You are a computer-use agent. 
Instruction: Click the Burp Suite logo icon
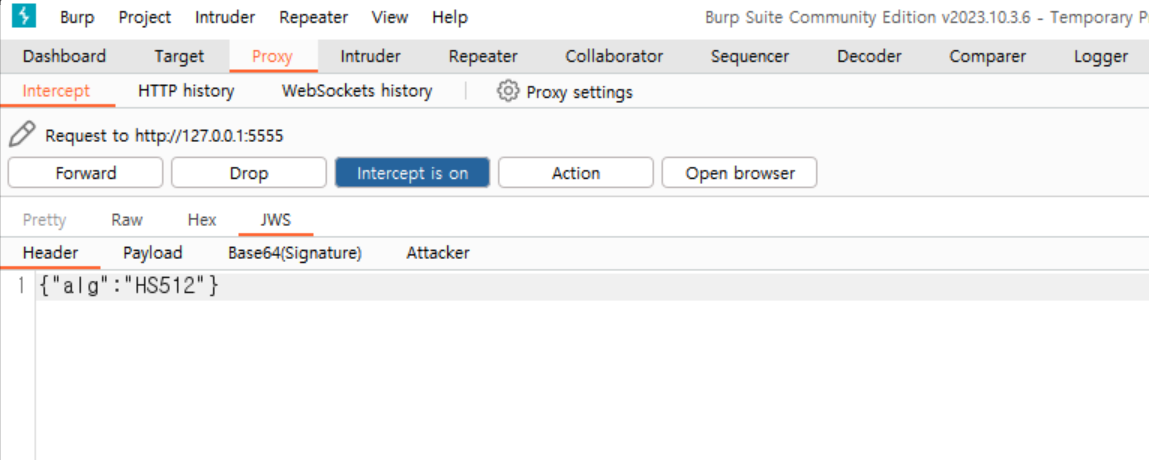point(23,16)
